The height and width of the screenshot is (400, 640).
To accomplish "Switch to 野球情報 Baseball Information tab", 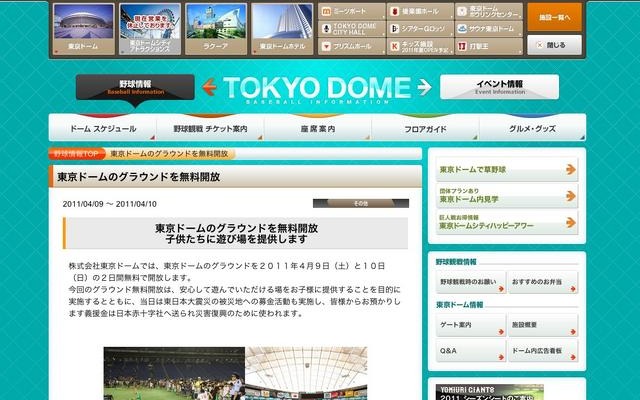I will click(x=135, y=87).
